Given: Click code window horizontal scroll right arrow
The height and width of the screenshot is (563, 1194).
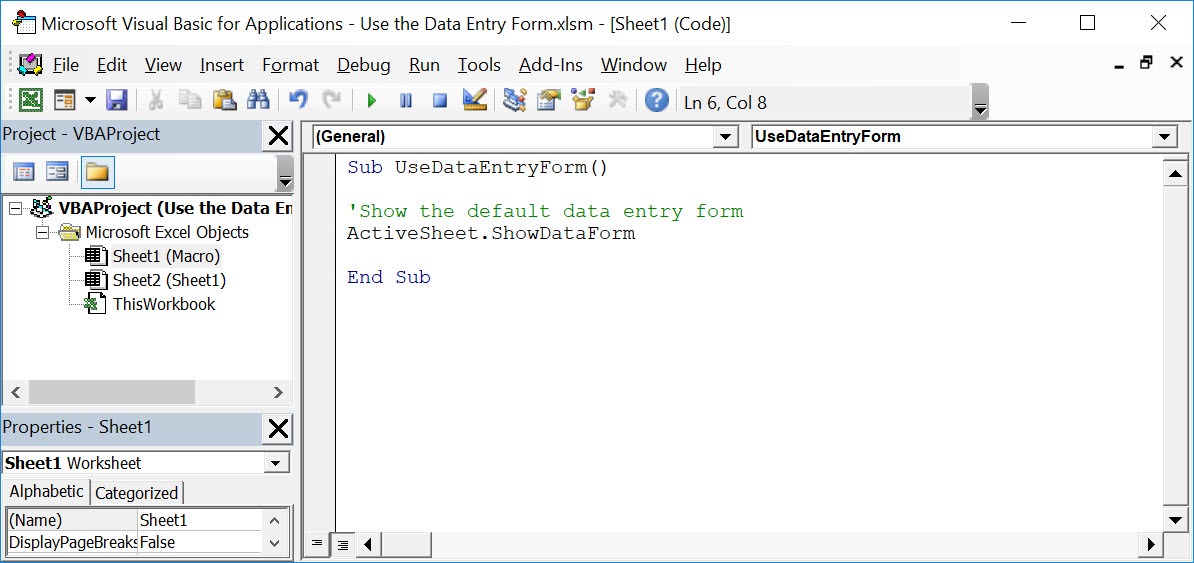Looking at the screenshot, I should 1151,544.
